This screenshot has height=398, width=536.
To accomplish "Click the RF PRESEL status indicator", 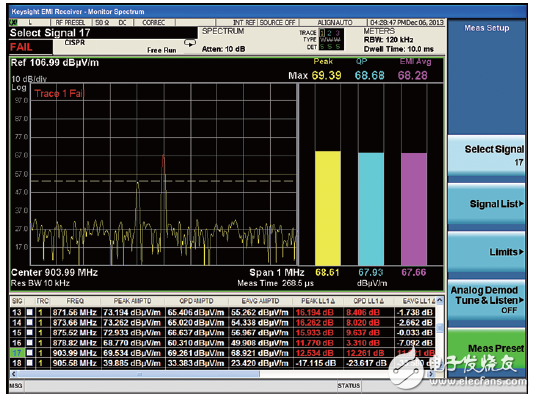I will 70,23.
